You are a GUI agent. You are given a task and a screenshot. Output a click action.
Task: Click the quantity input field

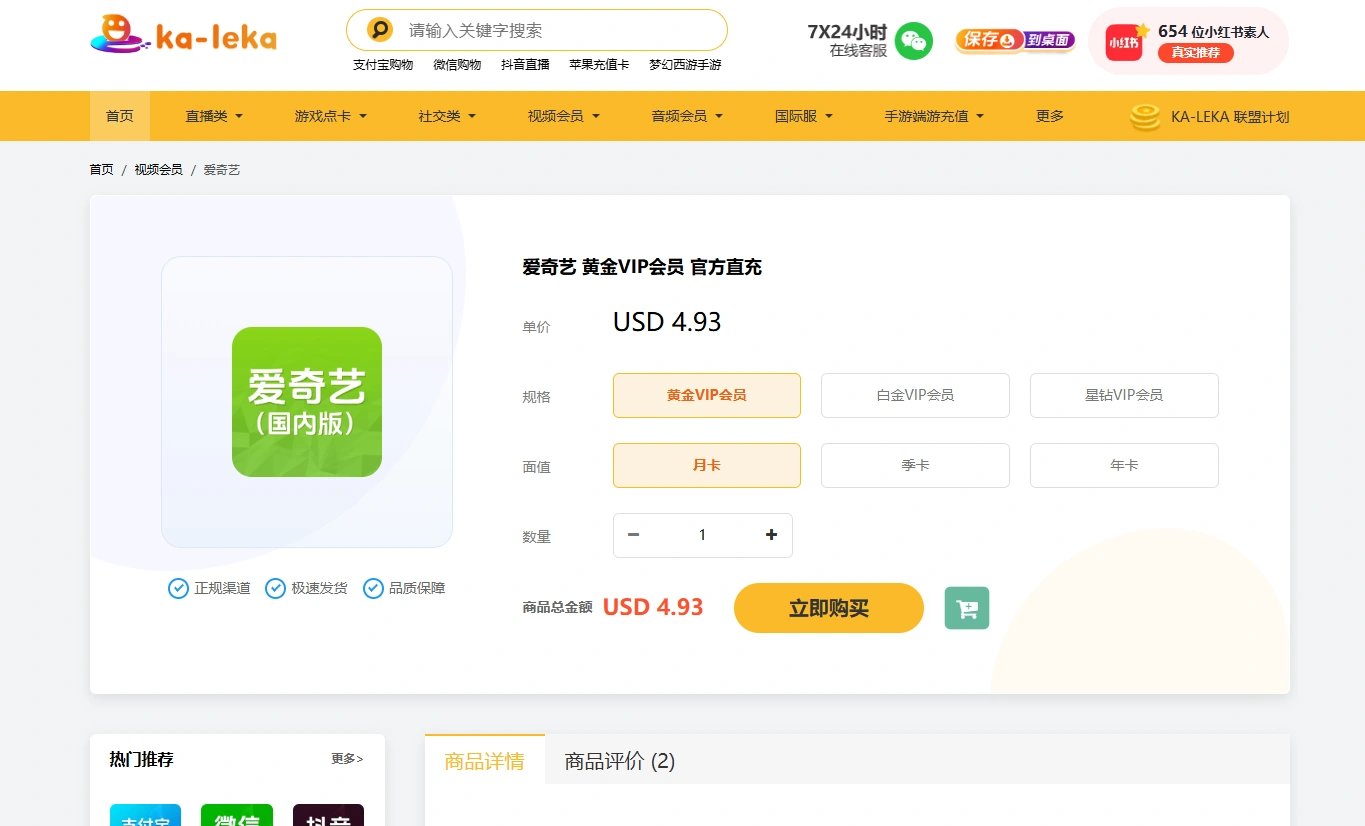point(702,535)
